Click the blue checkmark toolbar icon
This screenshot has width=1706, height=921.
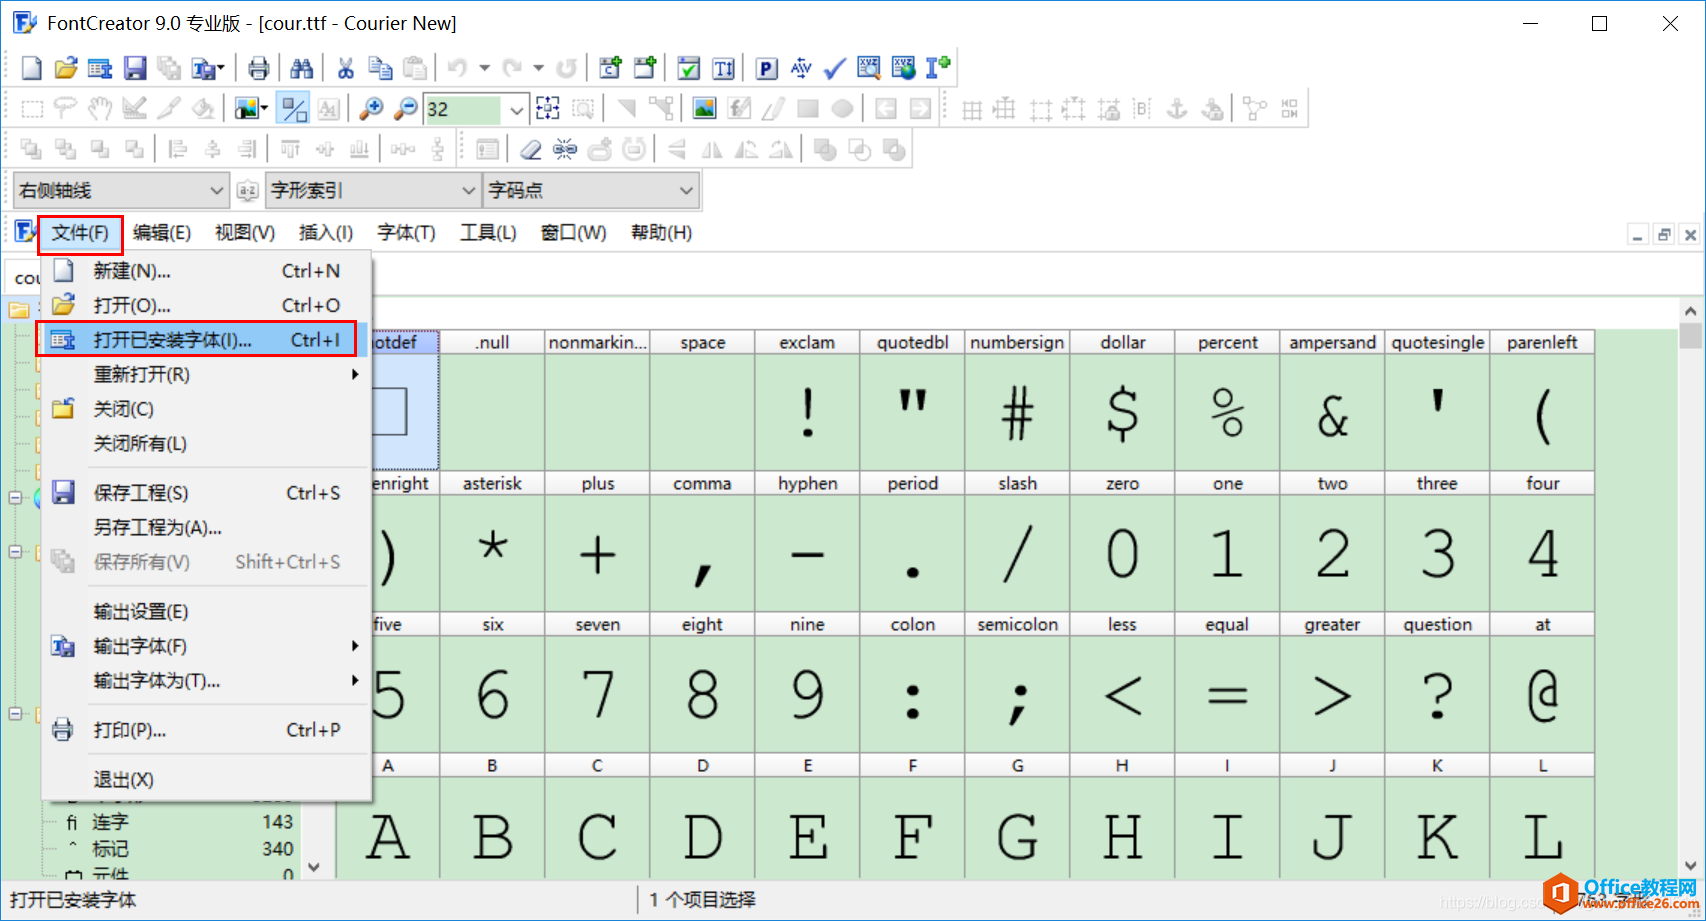835,68
